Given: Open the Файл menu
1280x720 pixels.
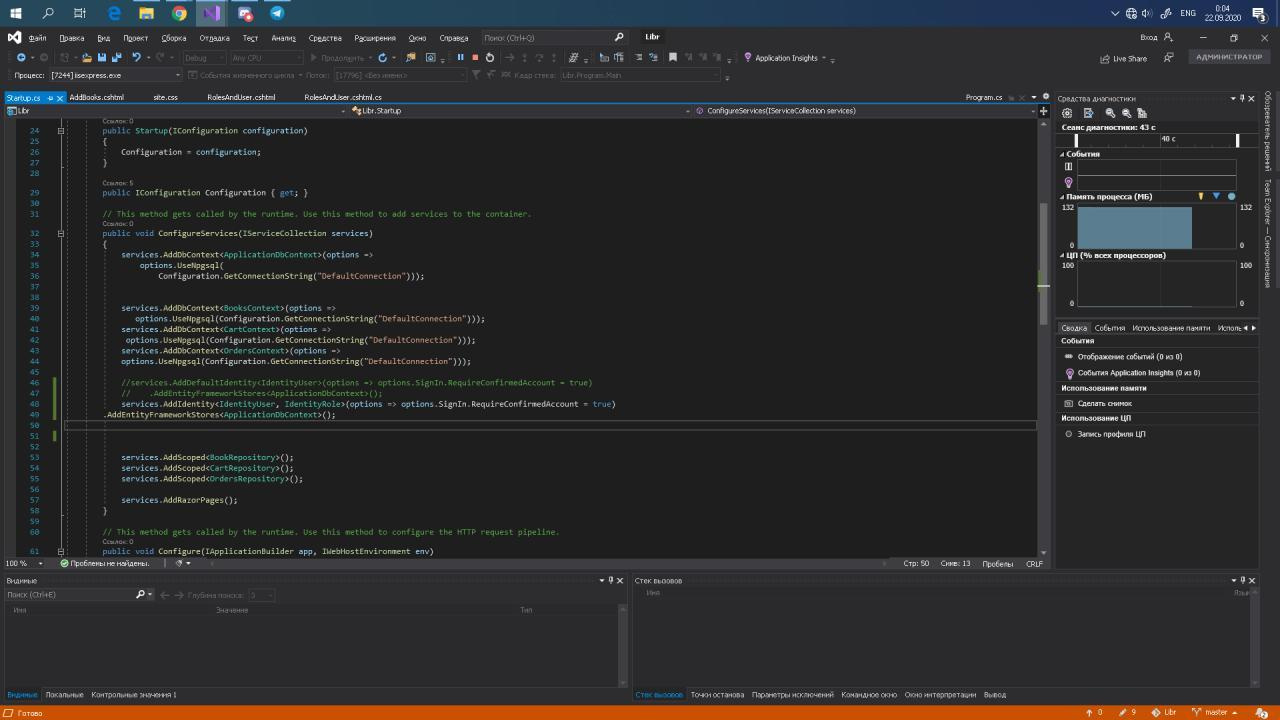Looking at the screenshot, I should [x=38, y=38].
